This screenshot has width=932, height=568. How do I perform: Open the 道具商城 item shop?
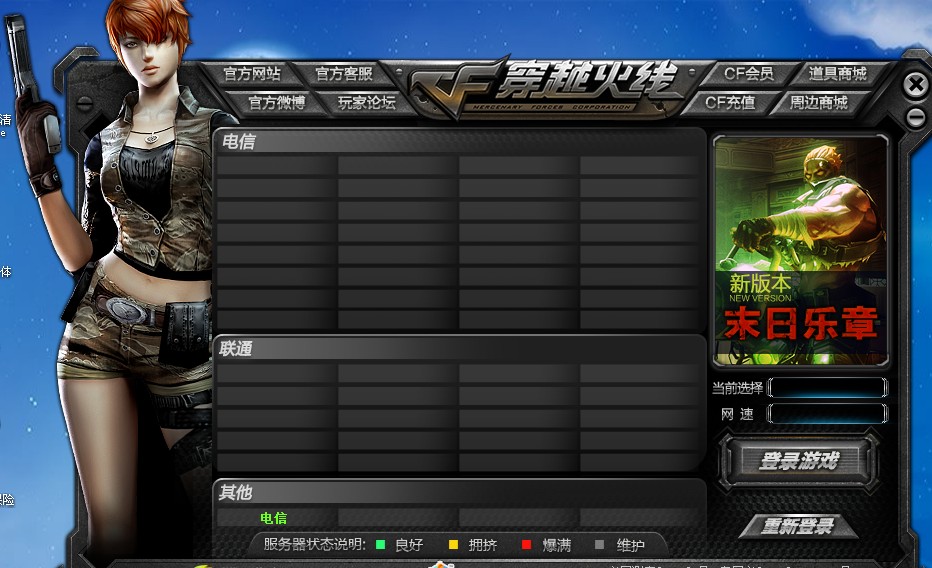pos(837,74)
